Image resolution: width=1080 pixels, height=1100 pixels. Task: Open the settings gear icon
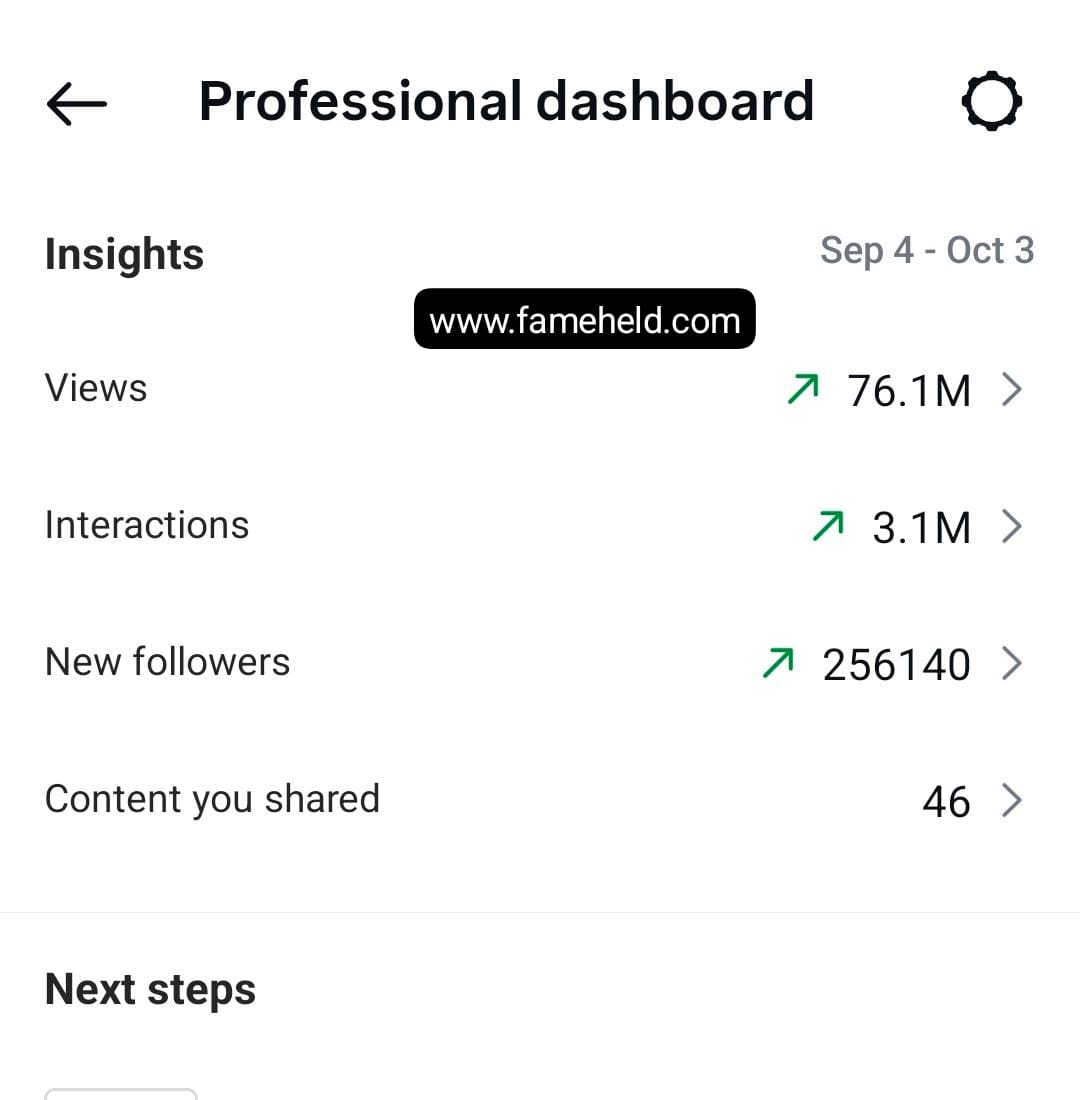pyautogui.click(x=991, y=101)
